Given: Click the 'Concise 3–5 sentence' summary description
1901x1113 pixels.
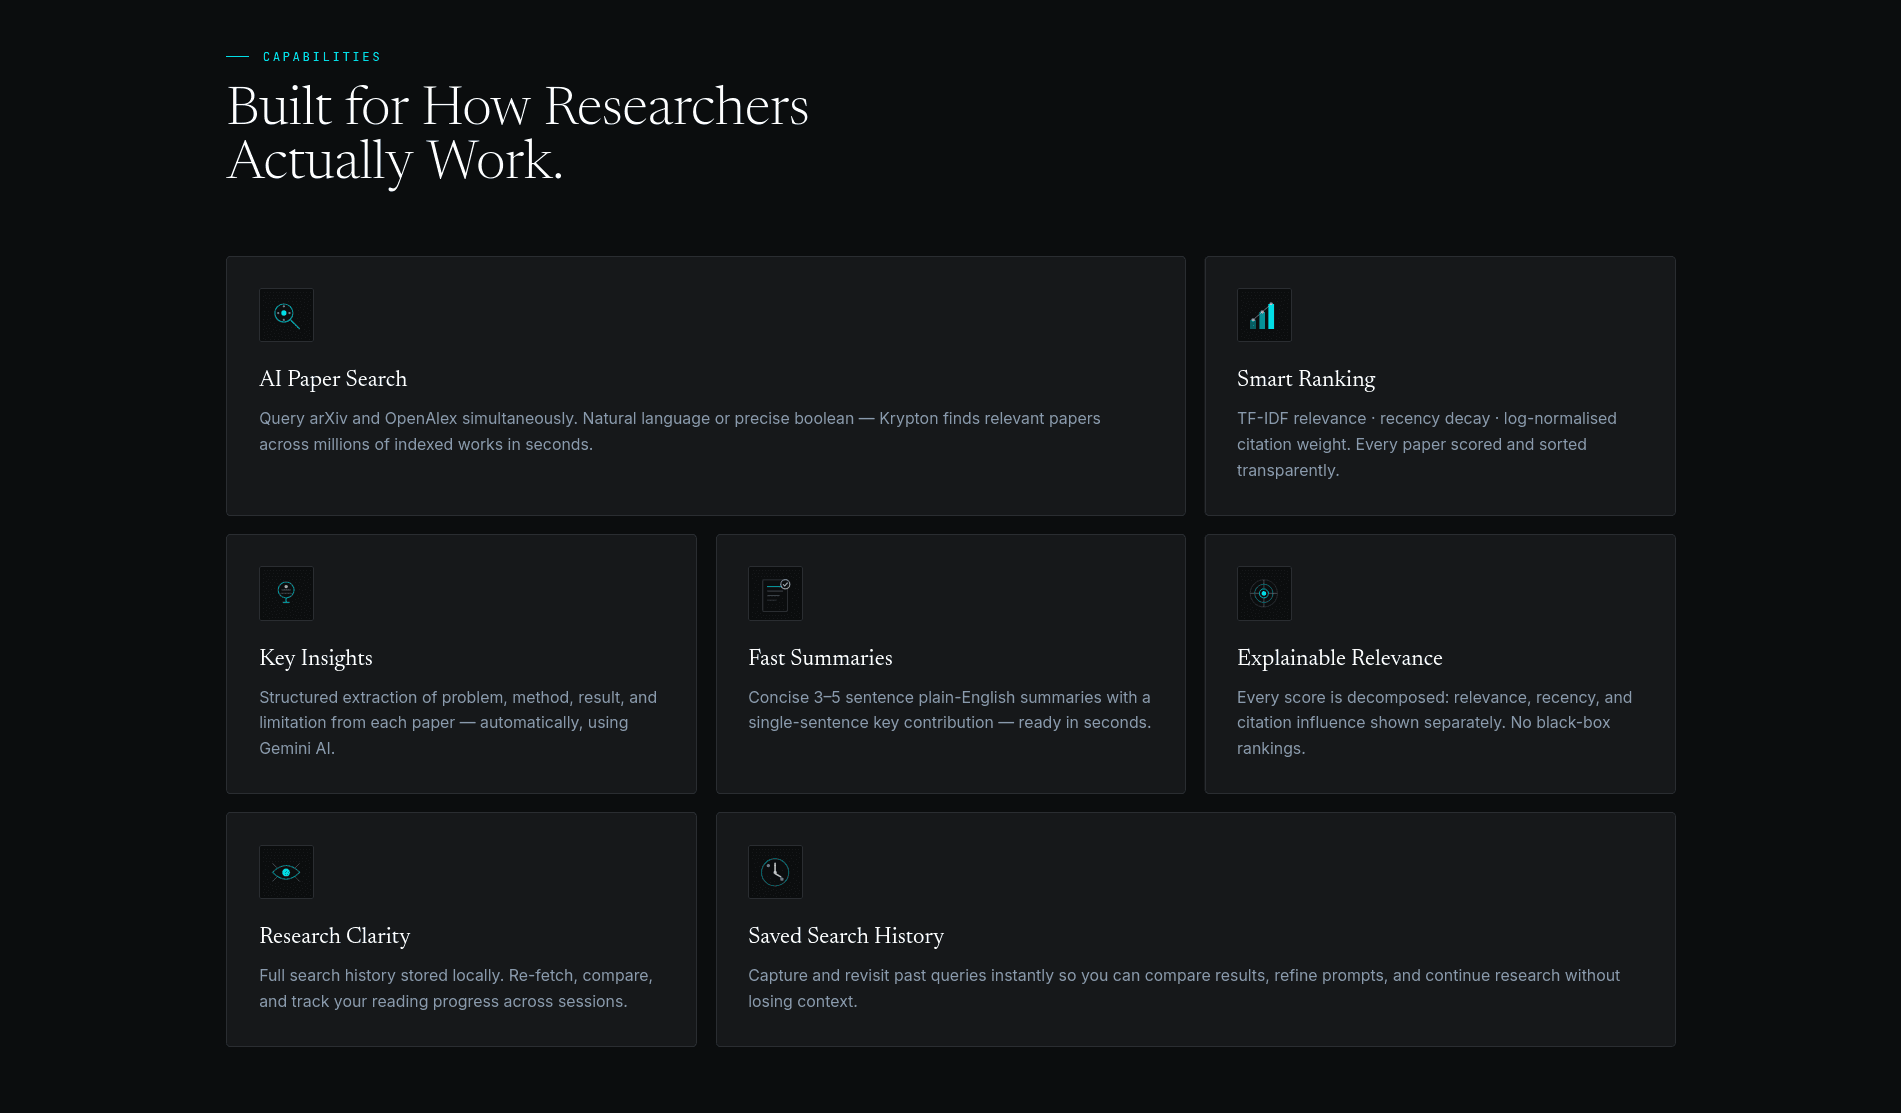Looking at the screenshot, I should click(950, 710).
